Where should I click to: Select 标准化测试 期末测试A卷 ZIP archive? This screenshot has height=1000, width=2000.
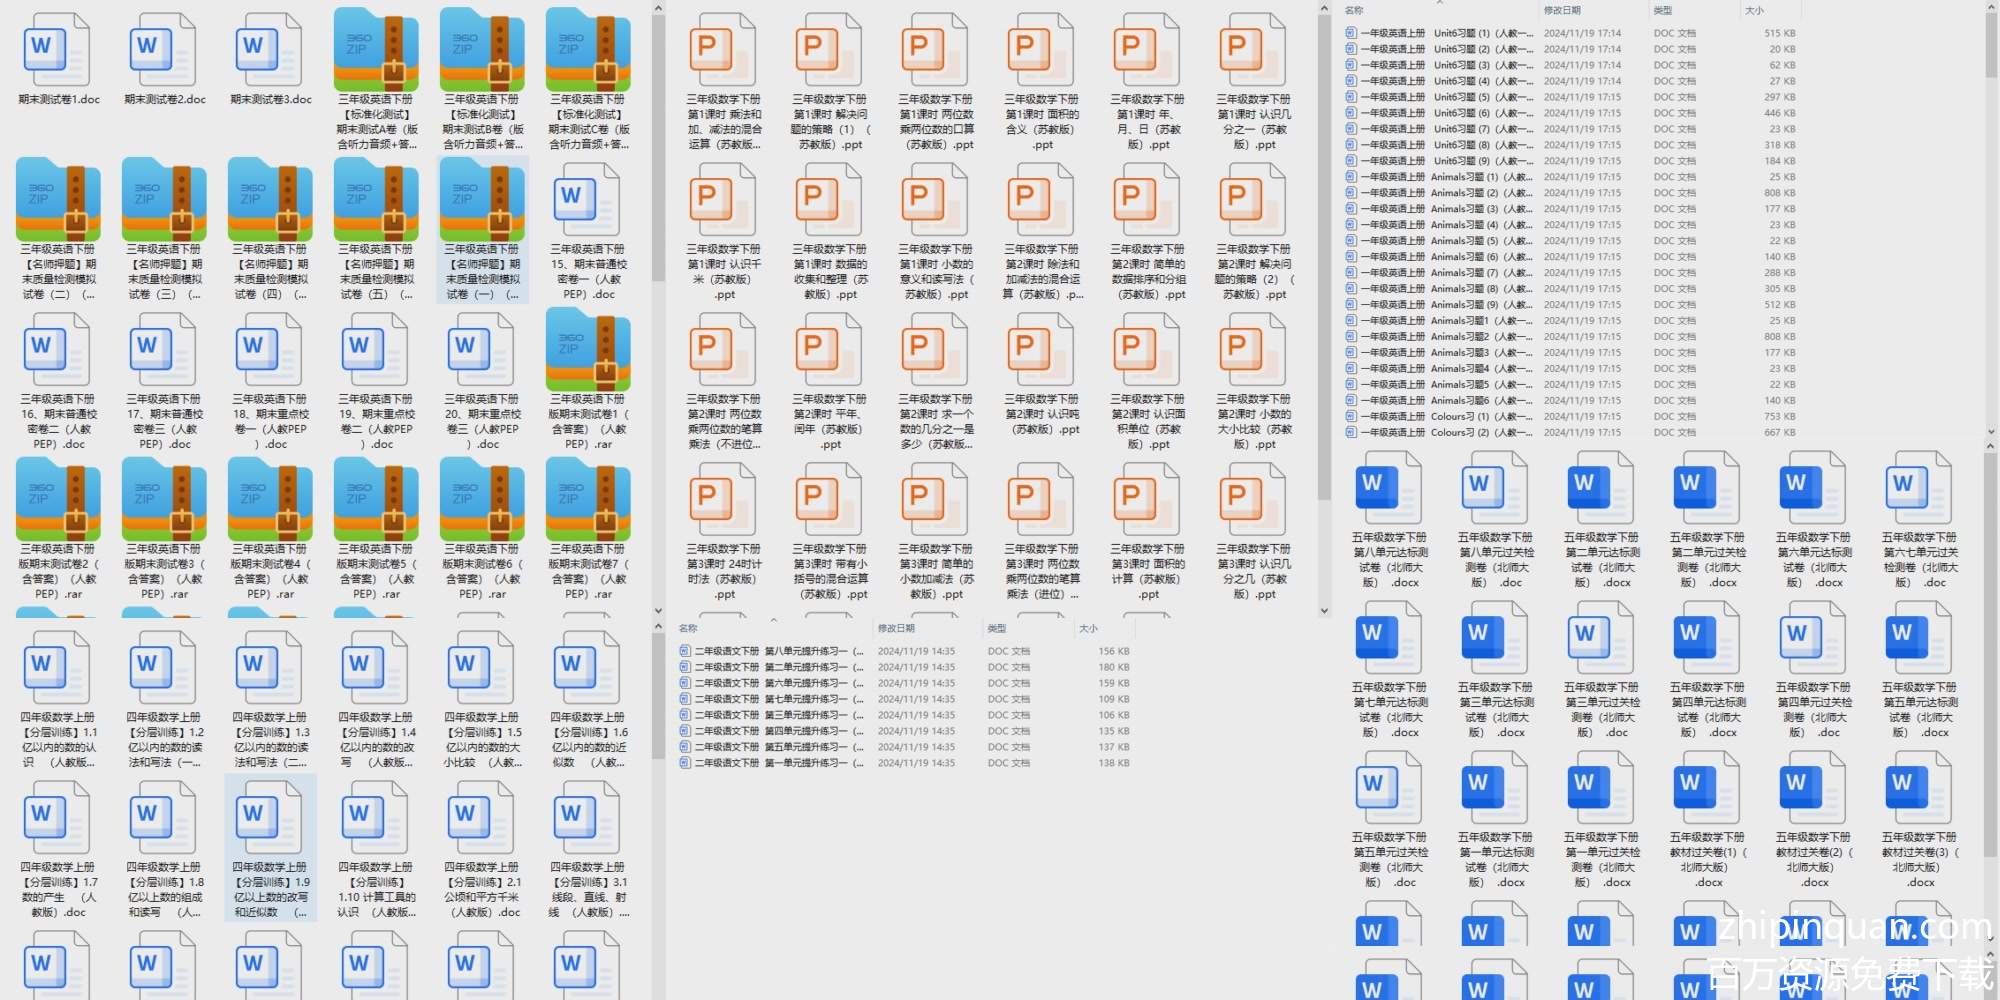point(376,50)
